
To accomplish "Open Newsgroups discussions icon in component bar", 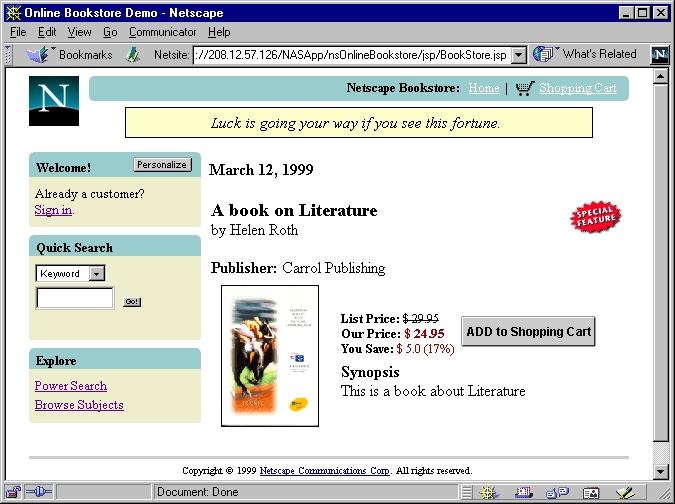I will [x=557, y=492].
